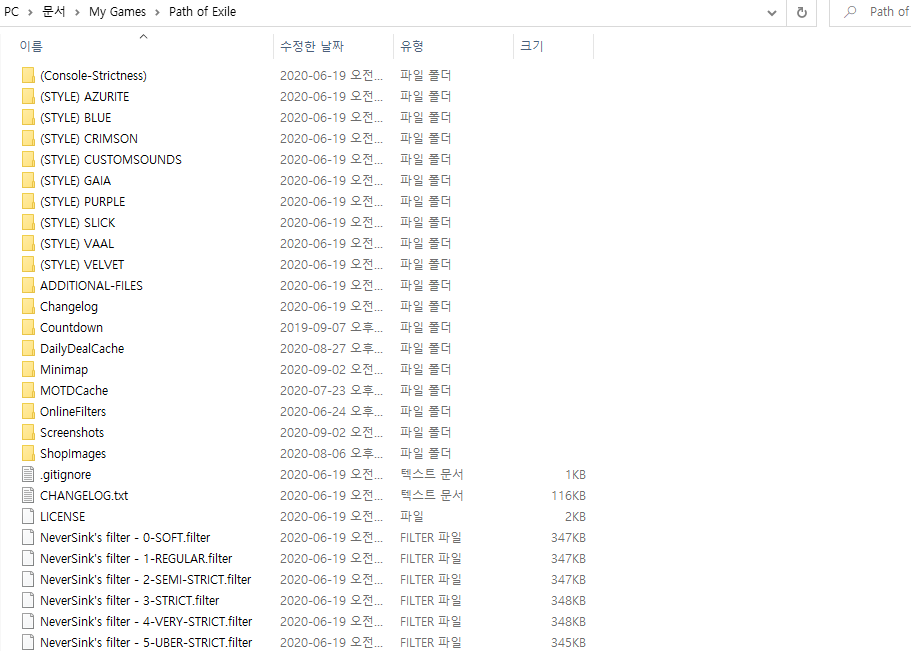
Task: Click the 2020-08-27 date for DailyDealCache
Action: 331,349
